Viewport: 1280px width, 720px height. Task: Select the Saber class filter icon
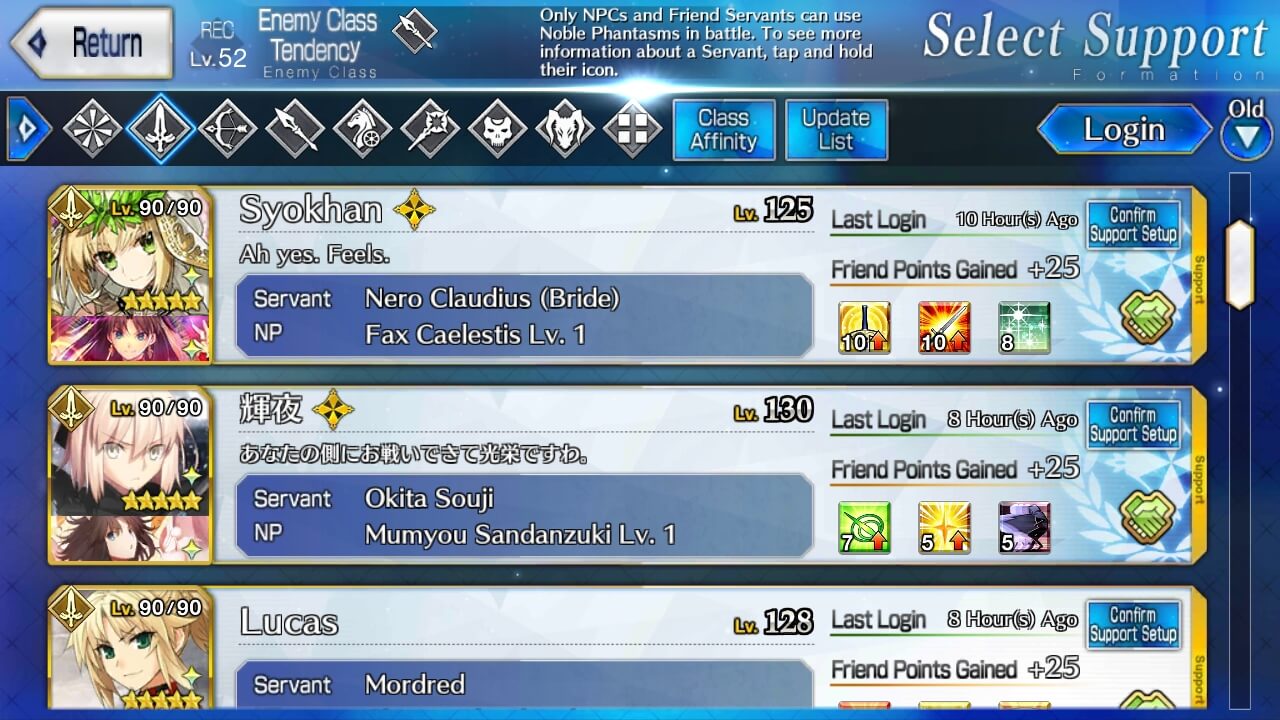click(x=160, y=129)
